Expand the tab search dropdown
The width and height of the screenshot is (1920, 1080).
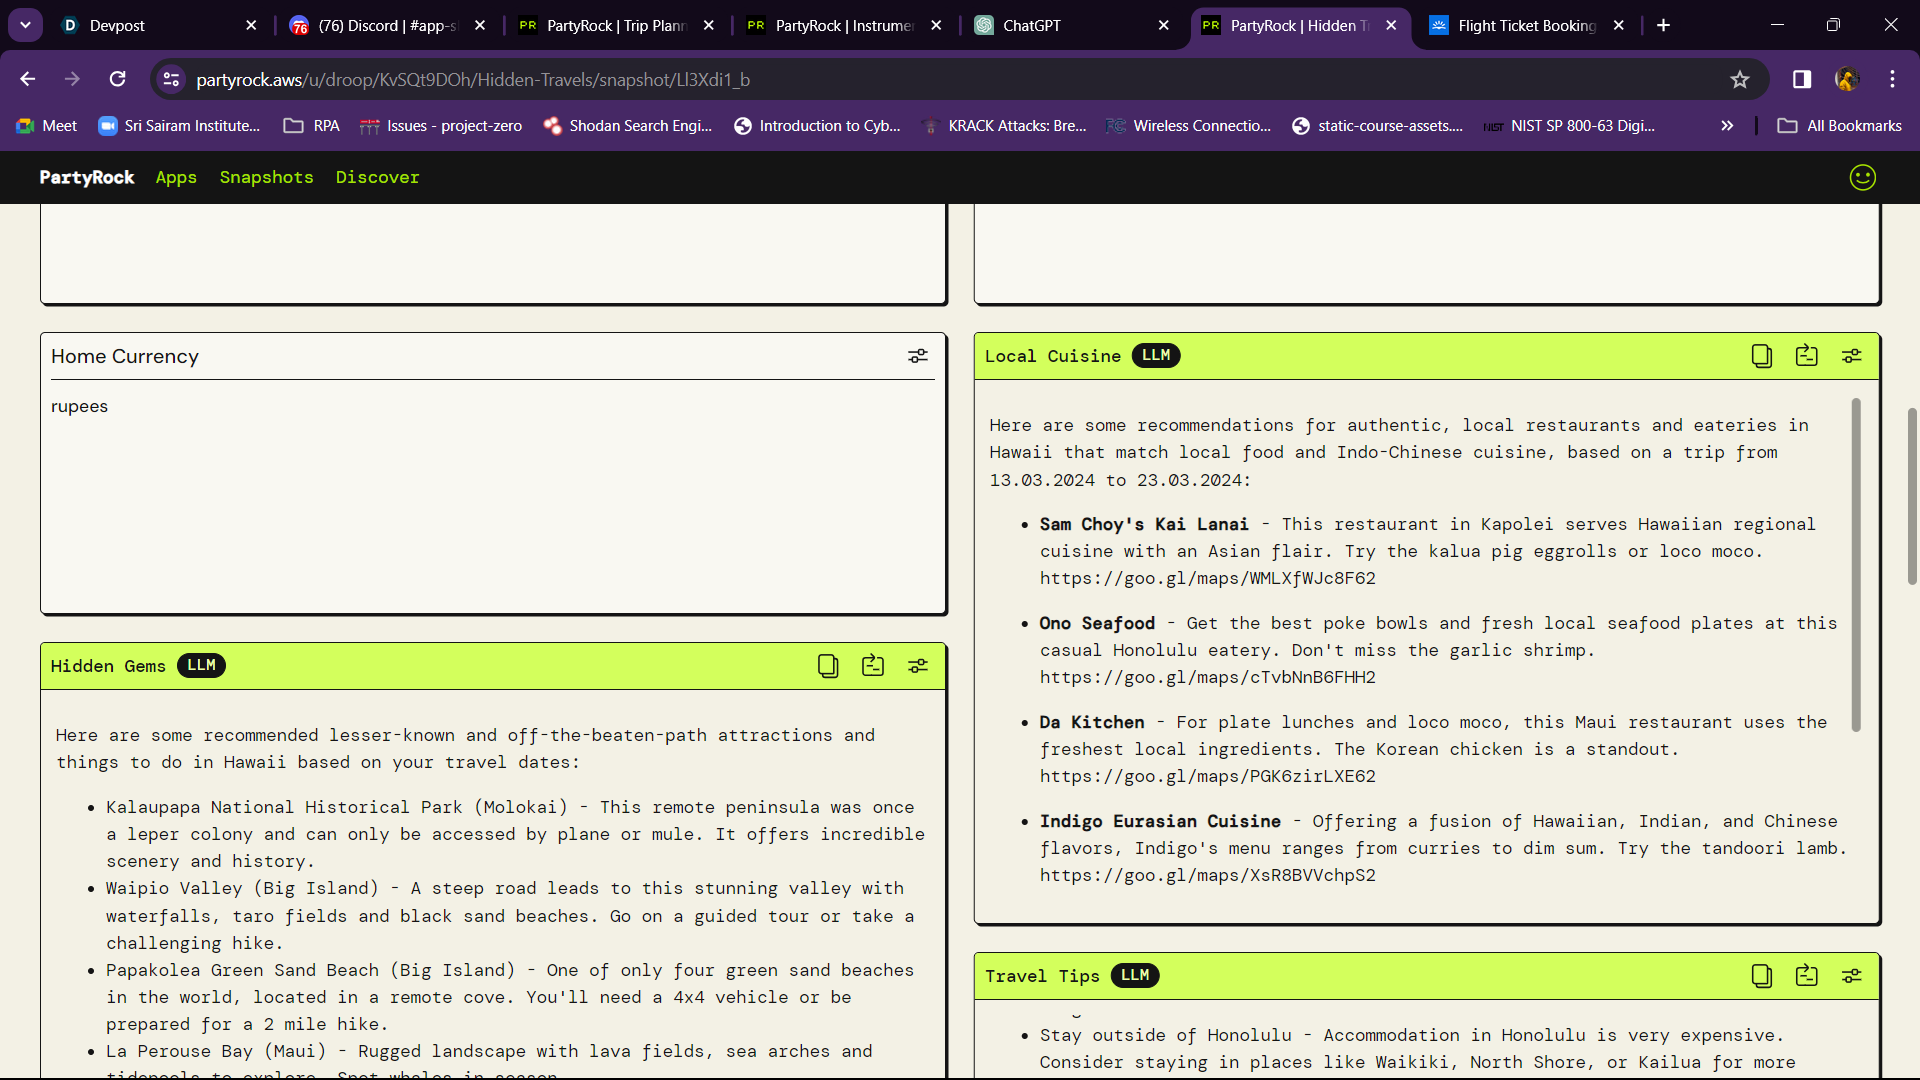click(x=25, y=25)
